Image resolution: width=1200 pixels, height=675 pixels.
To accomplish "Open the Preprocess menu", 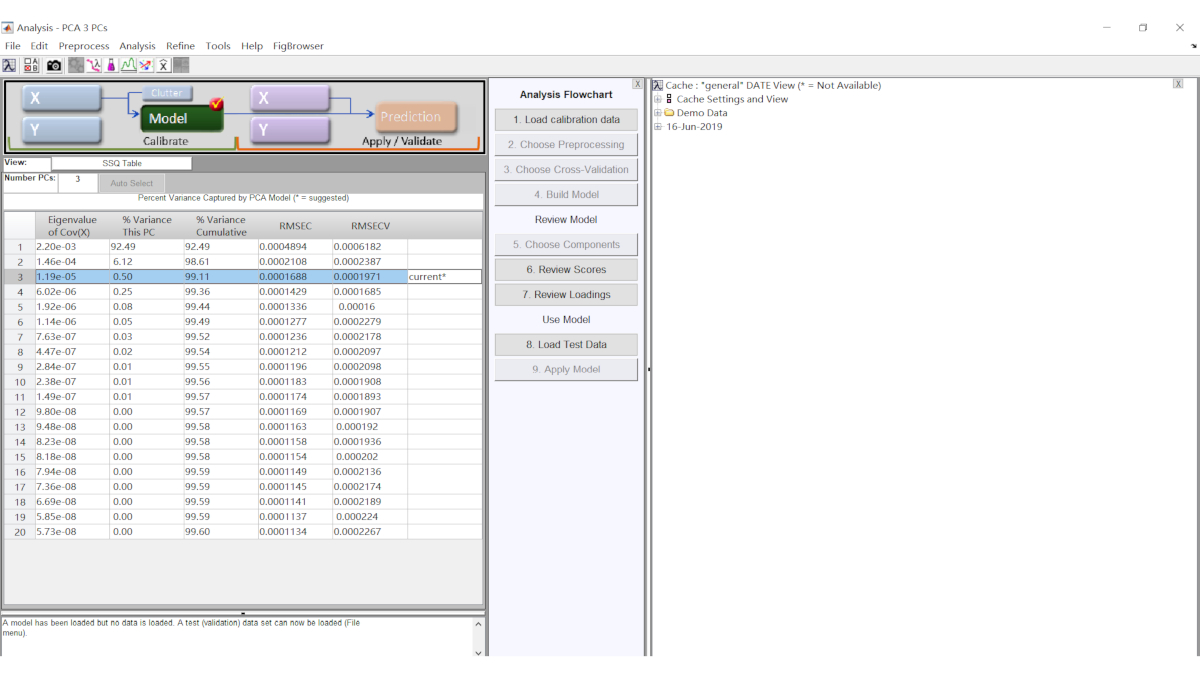I will coord(84,46).
